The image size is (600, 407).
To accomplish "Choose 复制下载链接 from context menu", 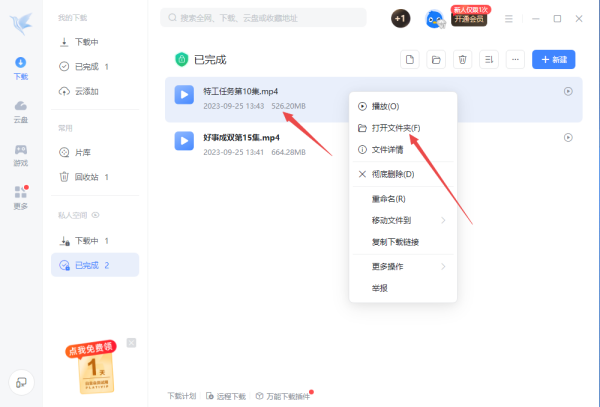I will (x=403, y=242).
